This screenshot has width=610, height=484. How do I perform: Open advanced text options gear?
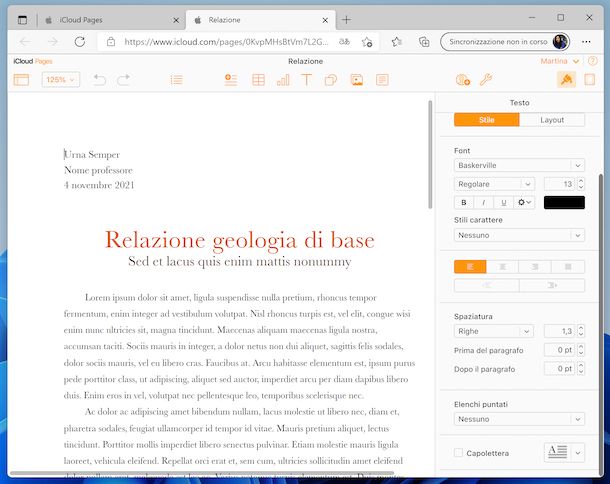click(x=524, y=202)
